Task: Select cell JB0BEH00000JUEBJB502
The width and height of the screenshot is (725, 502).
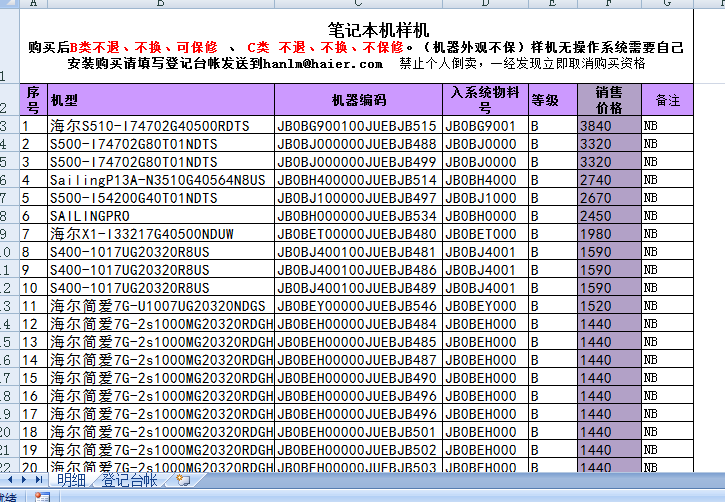Action: 358,450
